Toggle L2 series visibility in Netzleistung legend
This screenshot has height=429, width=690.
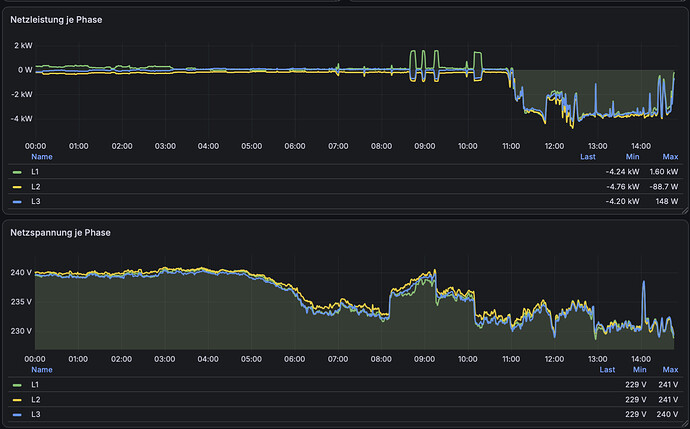(x=35, y=187)
